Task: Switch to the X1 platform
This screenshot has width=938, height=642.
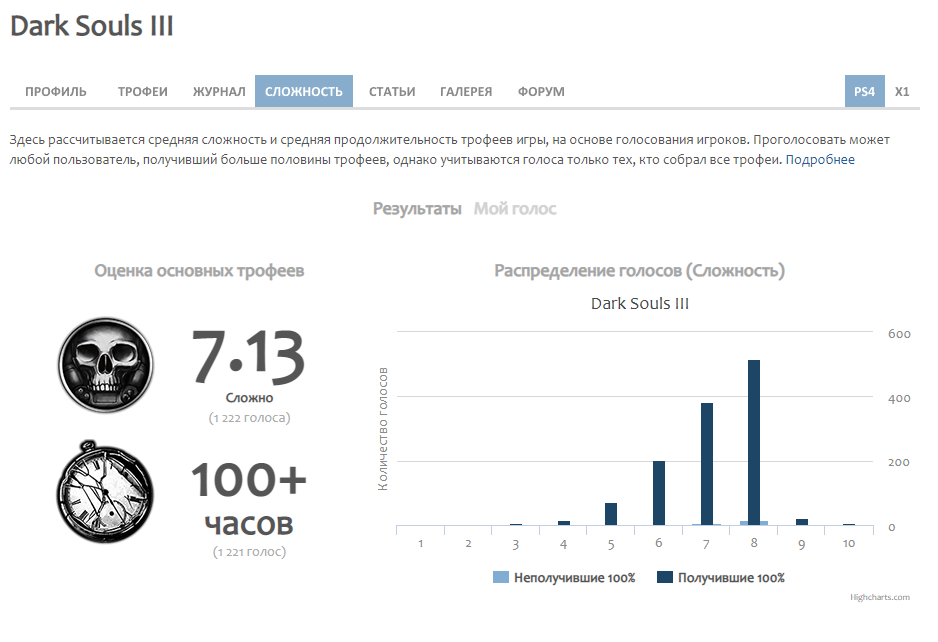Action: (902, 91)
